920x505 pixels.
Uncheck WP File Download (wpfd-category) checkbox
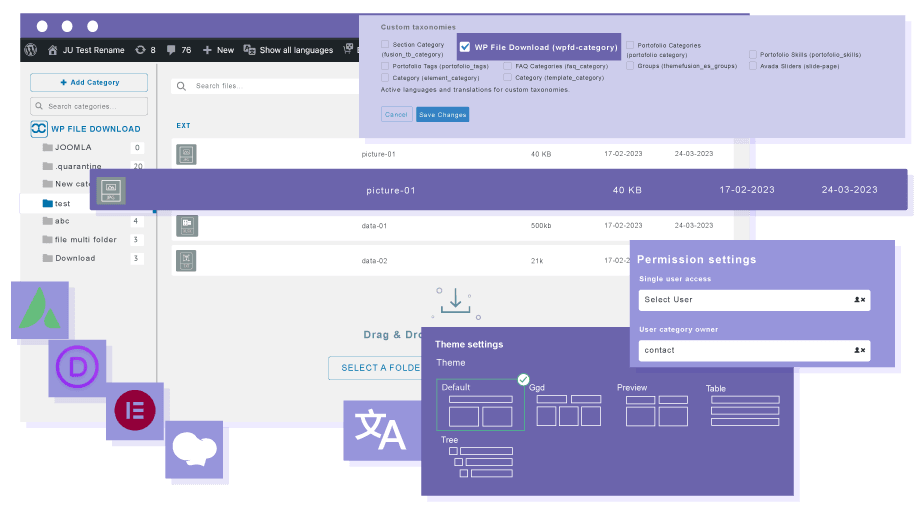(465, 47)
